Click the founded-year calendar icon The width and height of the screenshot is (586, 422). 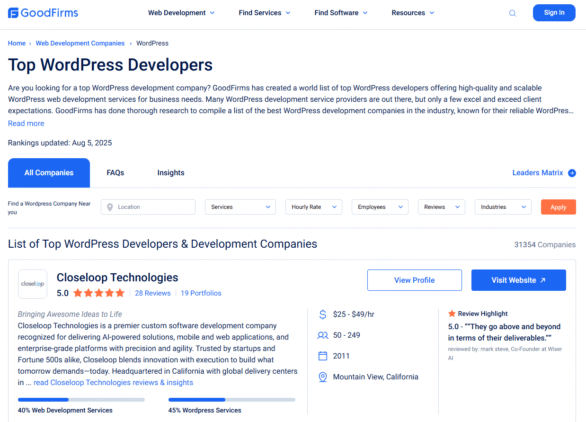pos(323,356)
